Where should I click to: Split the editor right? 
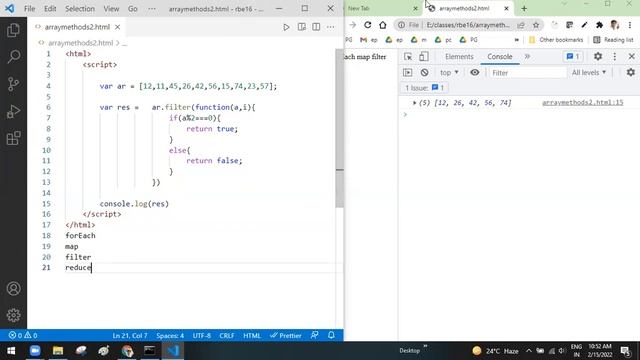(316, 27)
